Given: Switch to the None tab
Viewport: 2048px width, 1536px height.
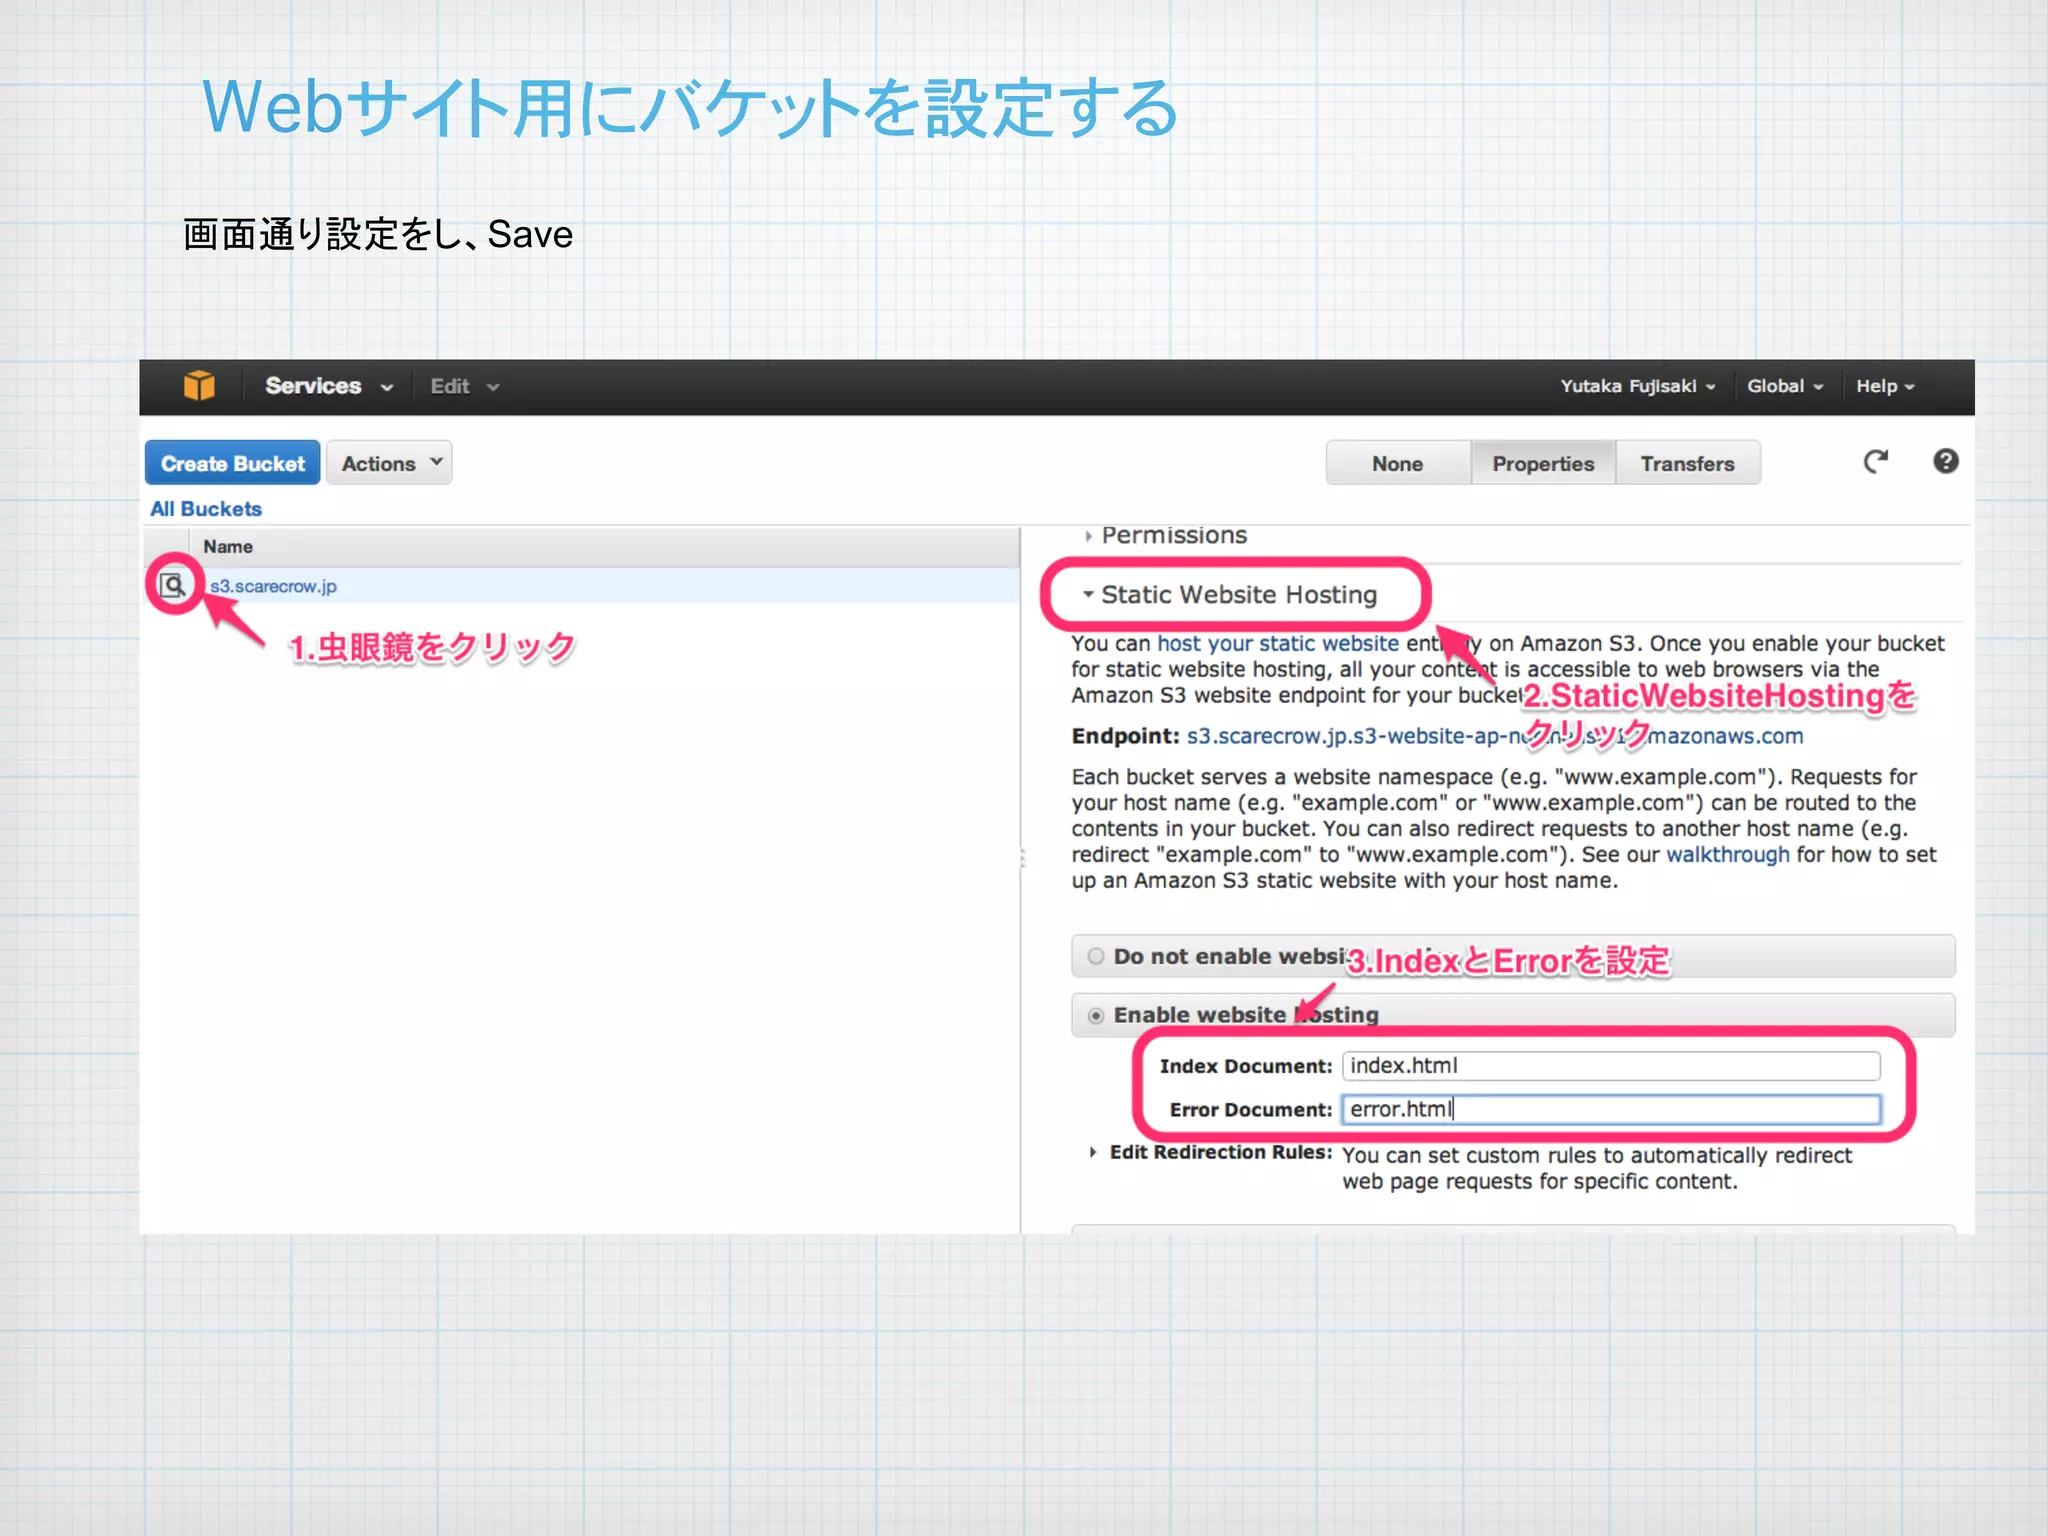Looking at the screenshot, I should tap(1397, 463).
